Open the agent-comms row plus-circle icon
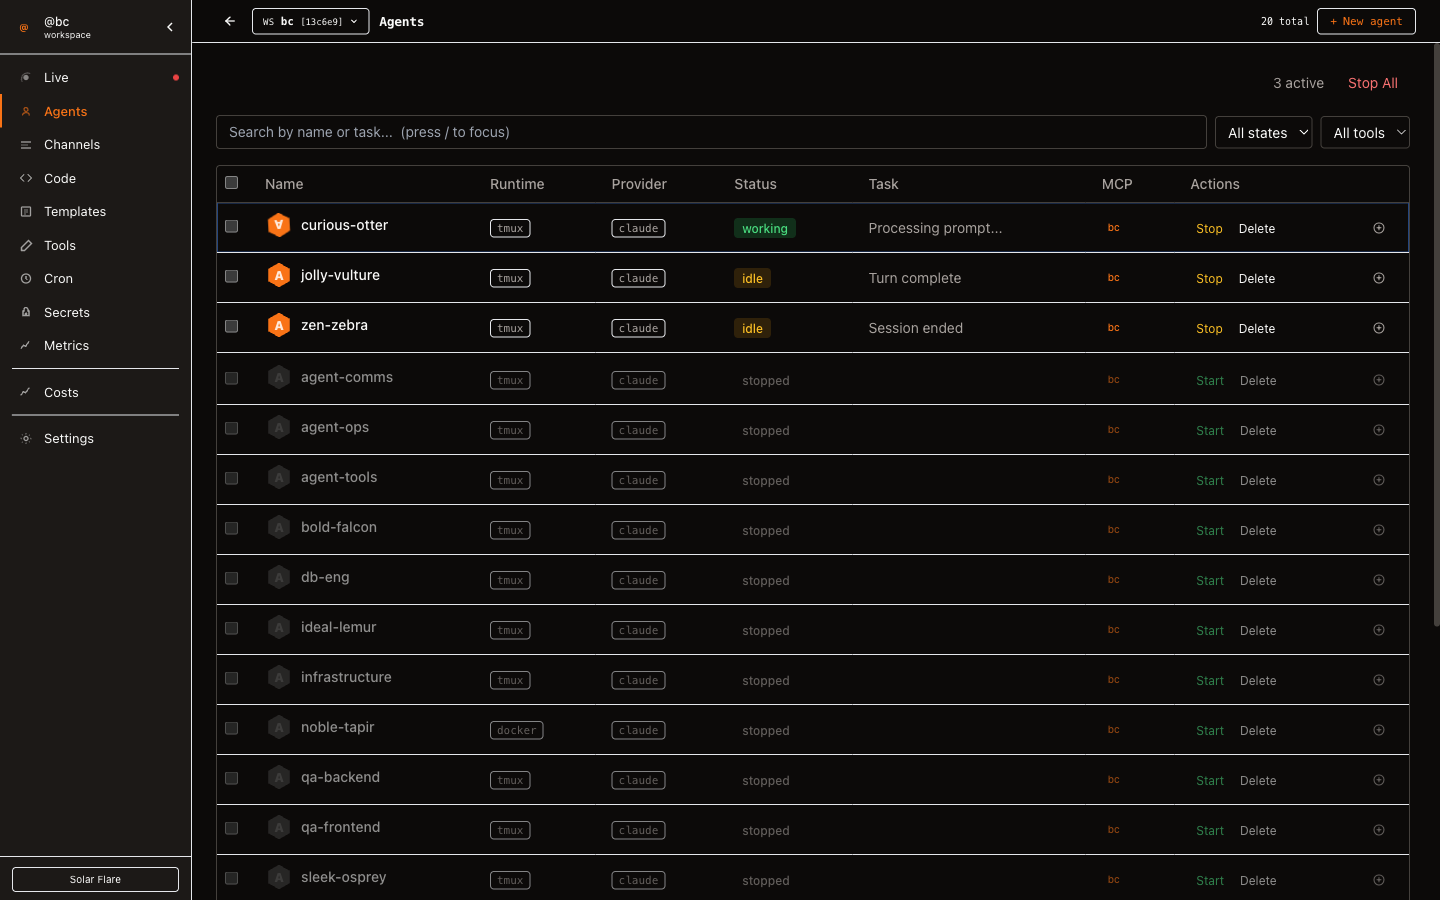Screen dimensions: 1440x900 pos(1379,380)
